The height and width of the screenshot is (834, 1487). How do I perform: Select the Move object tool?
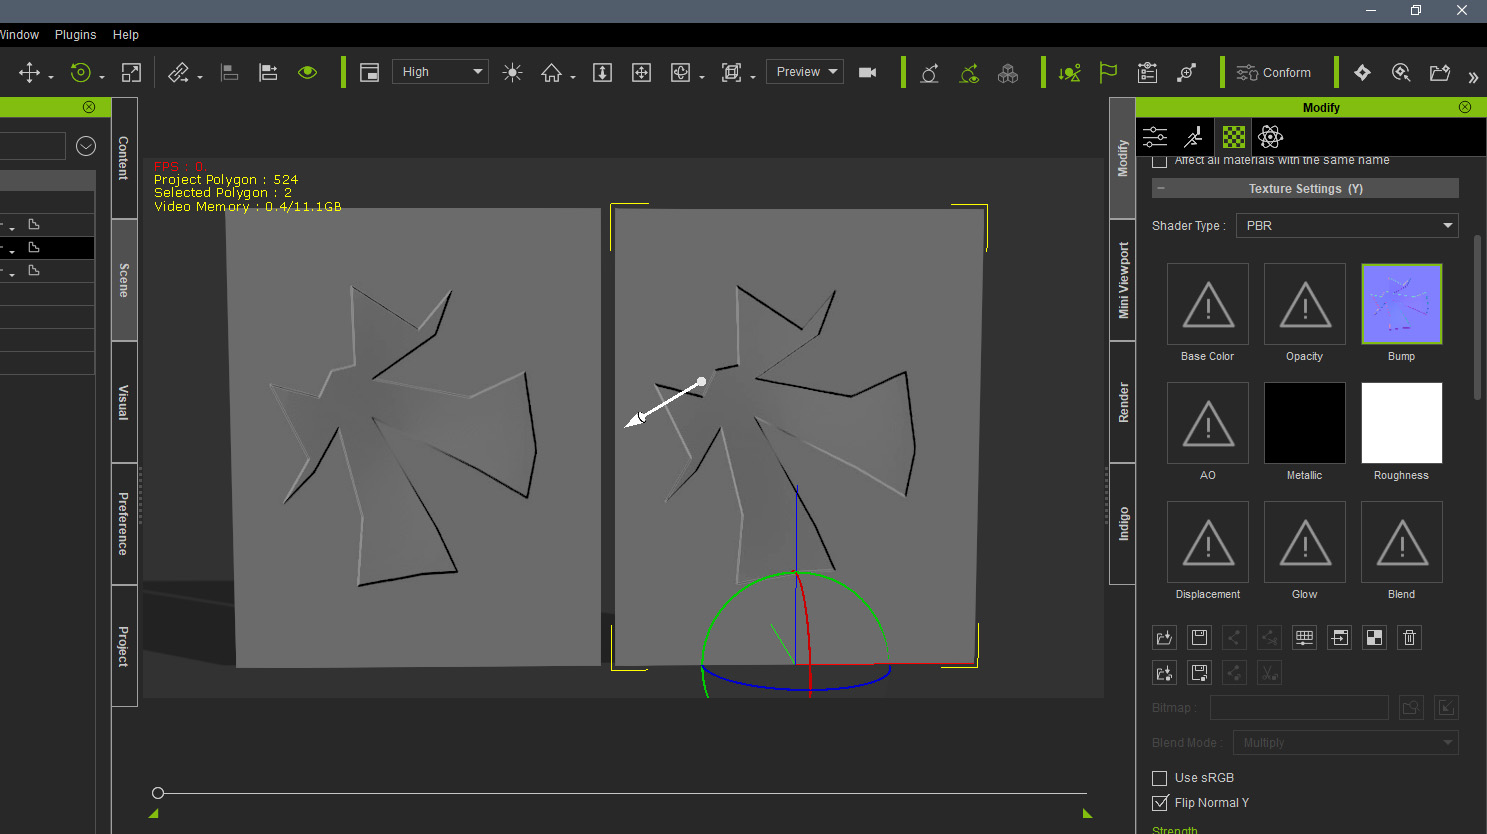coord(29,72)
